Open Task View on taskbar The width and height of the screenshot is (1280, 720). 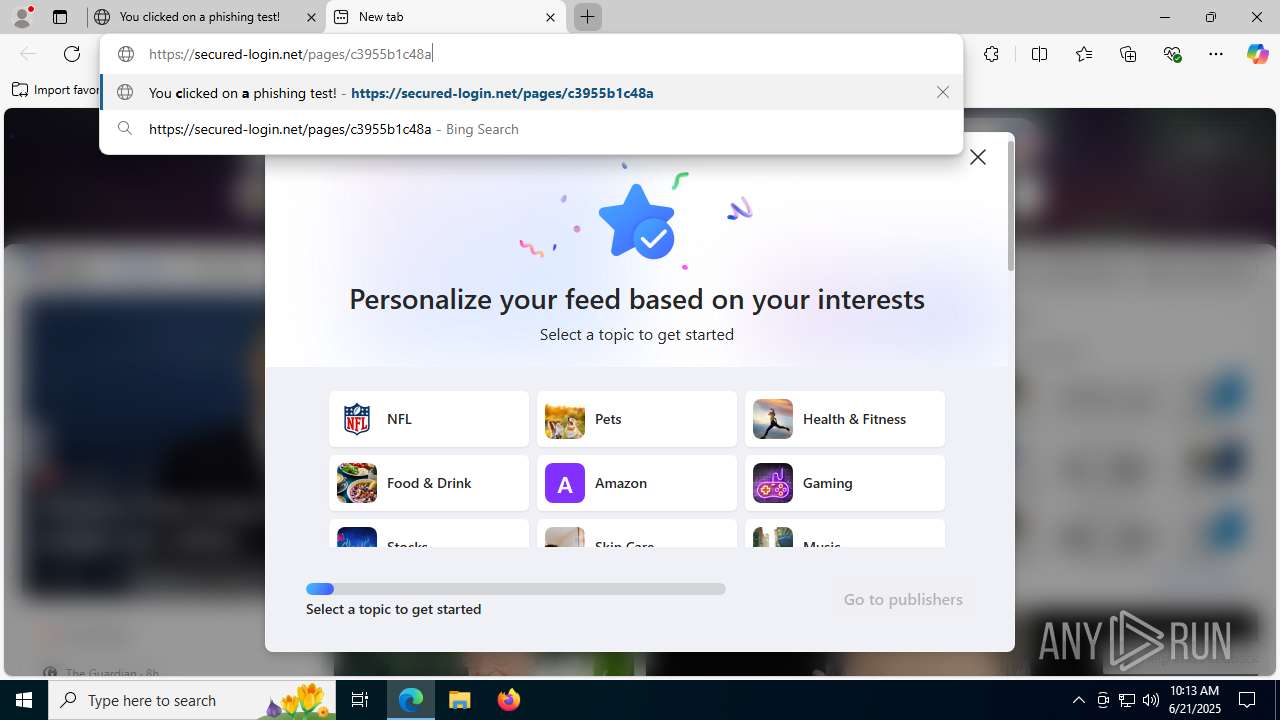360,700
